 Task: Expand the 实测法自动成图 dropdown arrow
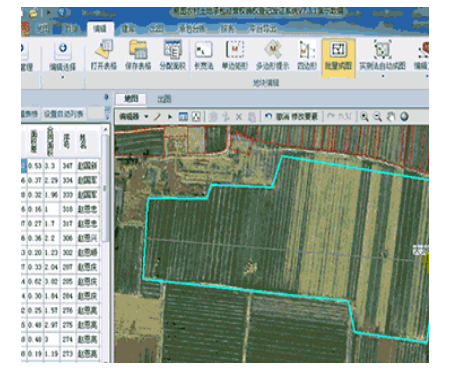point(383,76)
